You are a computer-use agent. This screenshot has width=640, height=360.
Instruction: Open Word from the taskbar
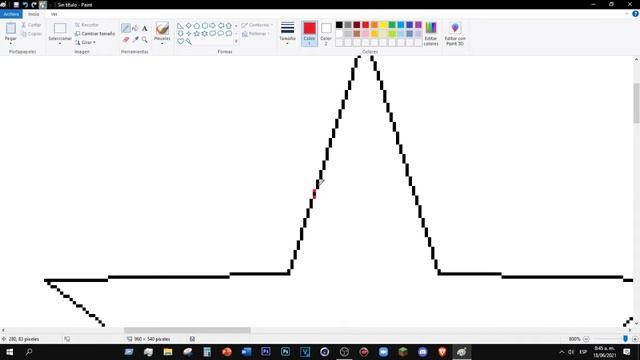pyautogui.click(x=246, y=352)
